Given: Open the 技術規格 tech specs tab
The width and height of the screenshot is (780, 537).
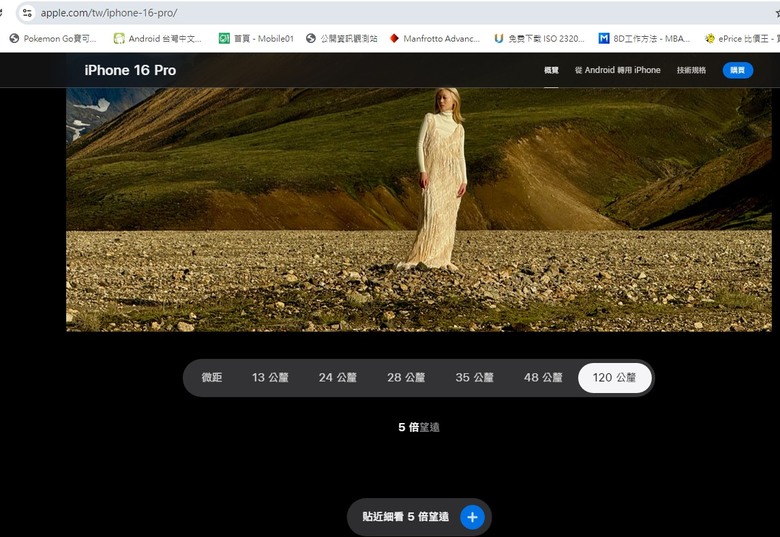Looking at the screenshot, I should pos(691,70).
